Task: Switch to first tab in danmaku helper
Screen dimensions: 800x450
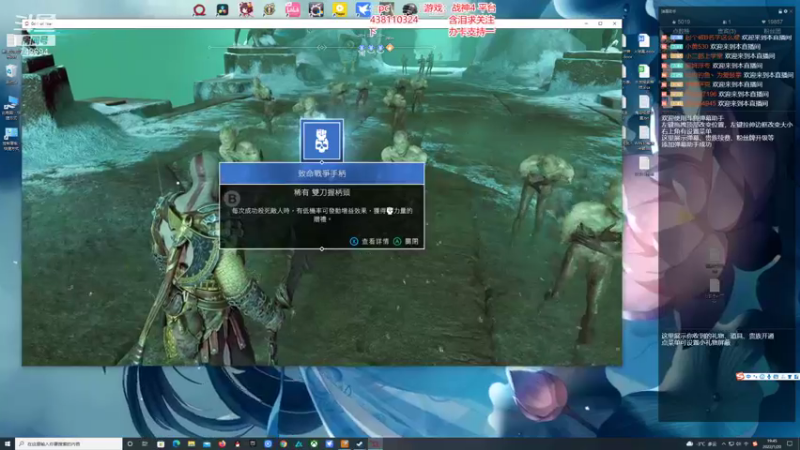Action: [x=681, y=31]
